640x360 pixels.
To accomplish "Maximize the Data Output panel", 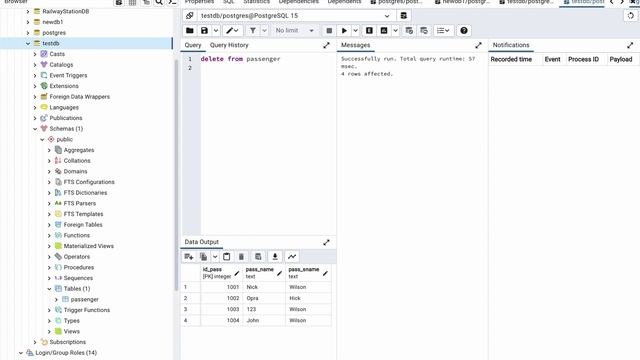I will (326, 242).
